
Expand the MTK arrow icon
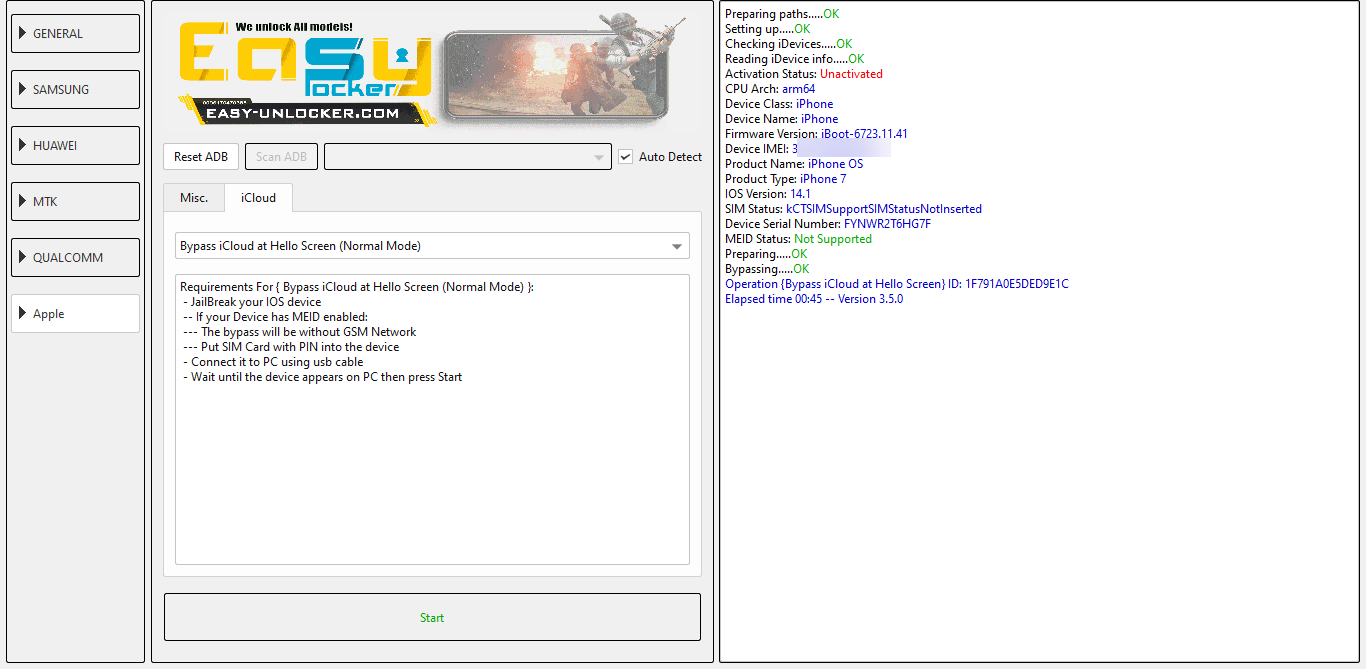(22, 201)
